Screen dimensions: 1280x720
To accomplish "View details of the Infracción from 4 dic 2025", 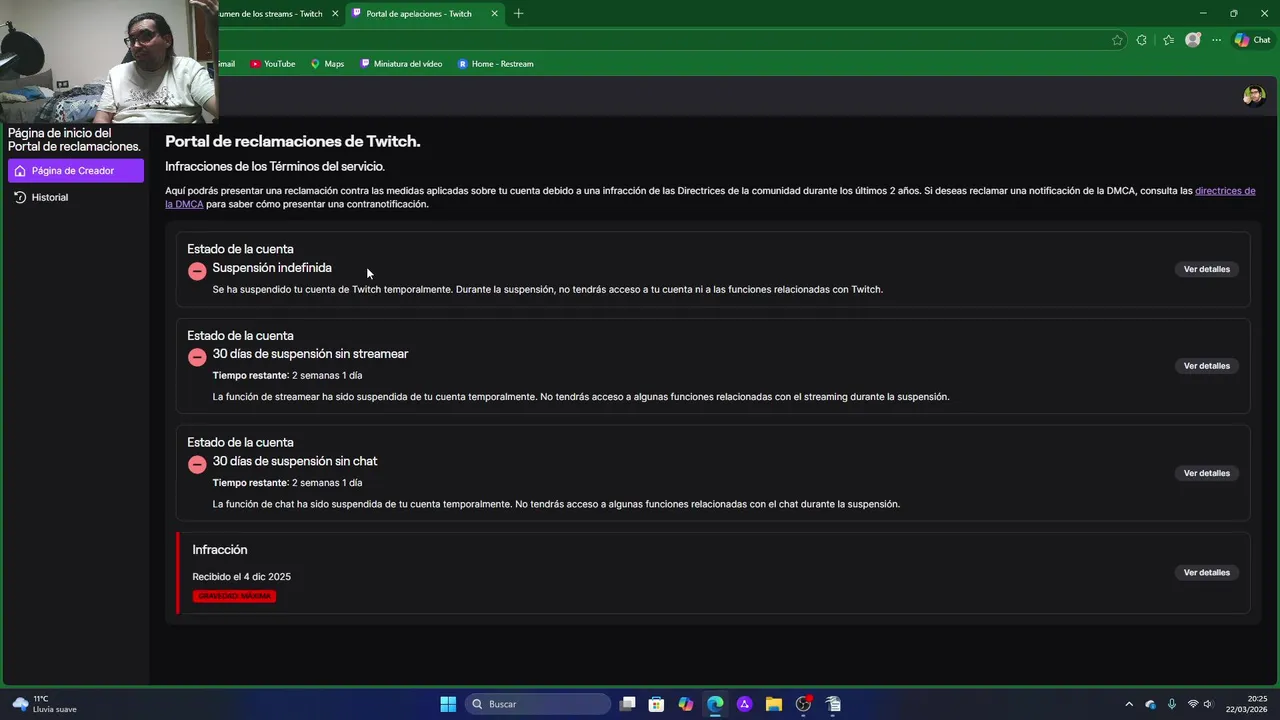I will (1206, 573).
